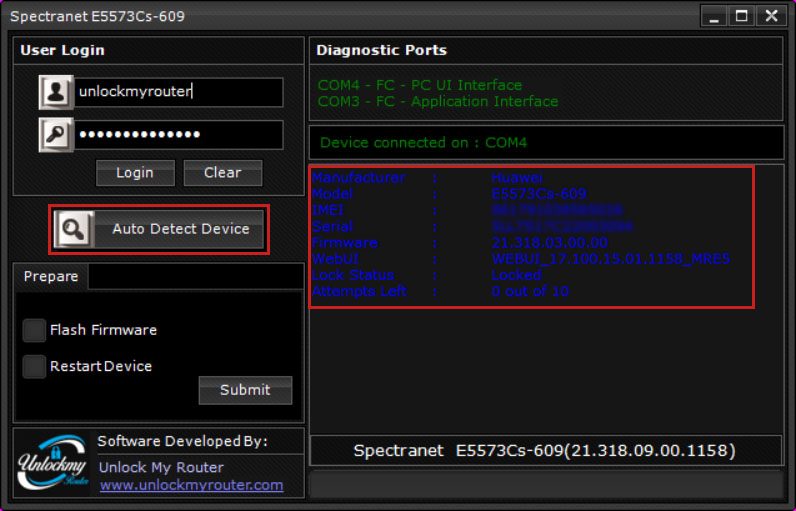The height and width of the screenshot is (511, 796).
Task: Enable the Restart Device checkbox
Action: [34, 366]
